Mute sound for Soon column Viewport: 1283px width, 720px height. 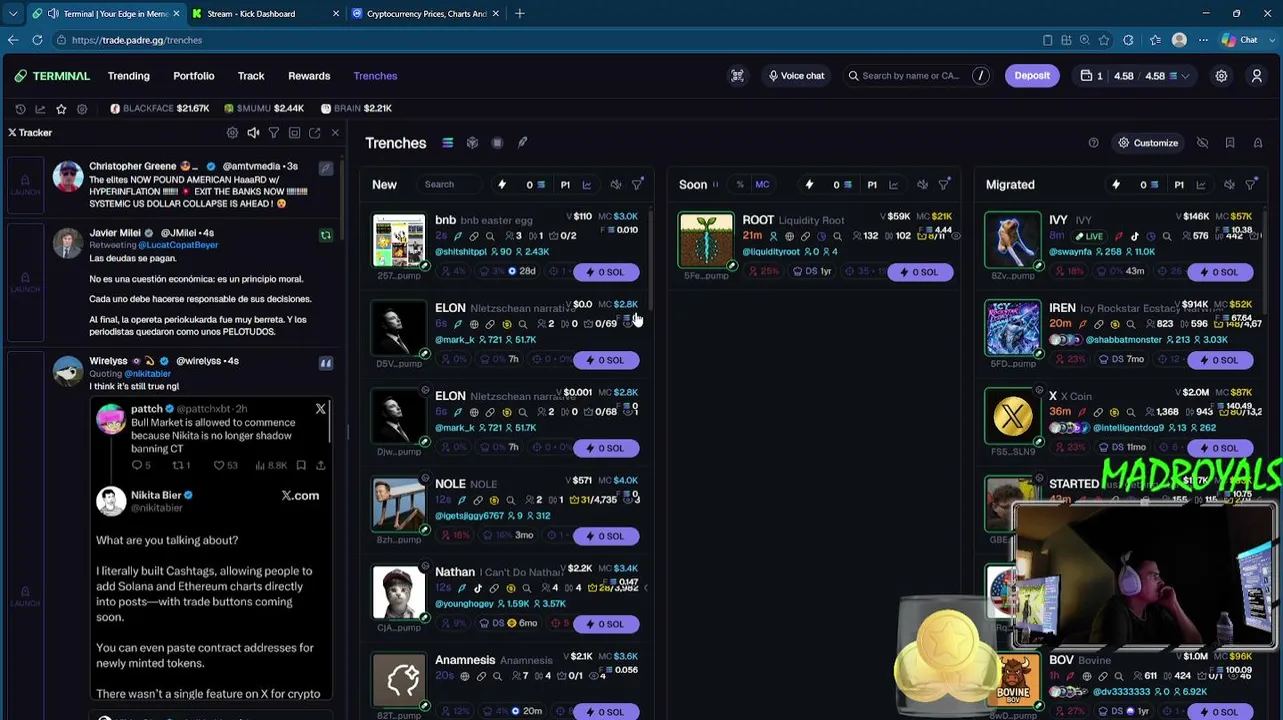point(922,184)
